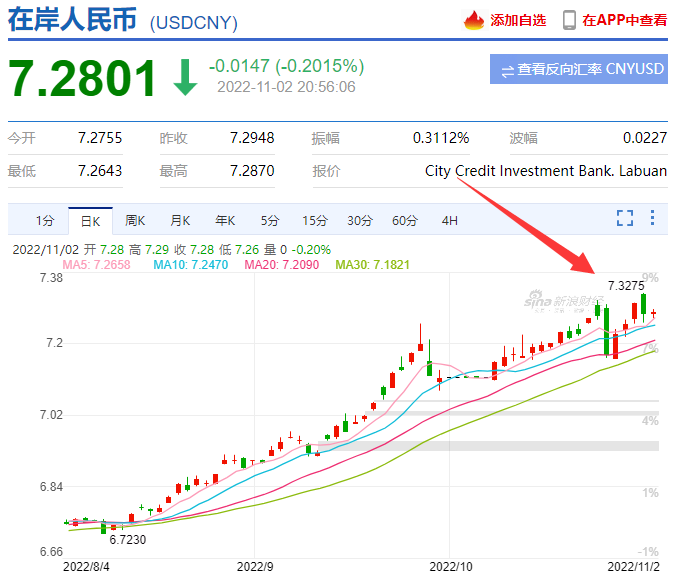679x573 pixels.
Task: Select the 日K daily candlestick tab
Action: tap(91, 220)
